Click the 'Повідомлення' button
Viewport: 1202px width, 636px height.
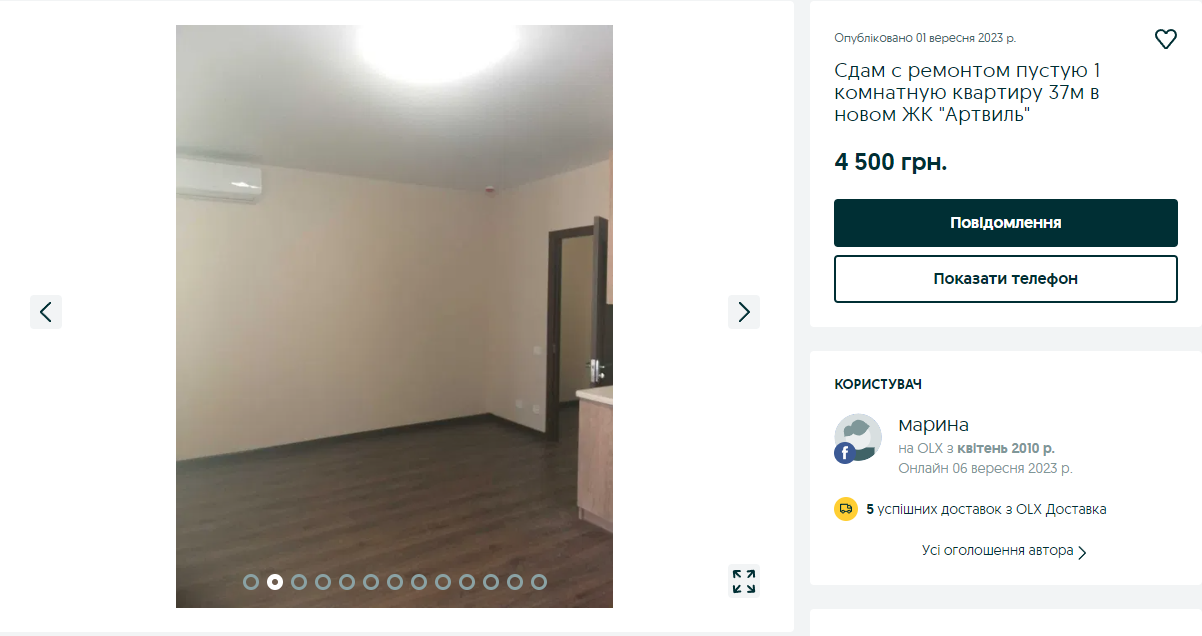pyautogui.click(x=1006, y=223)
